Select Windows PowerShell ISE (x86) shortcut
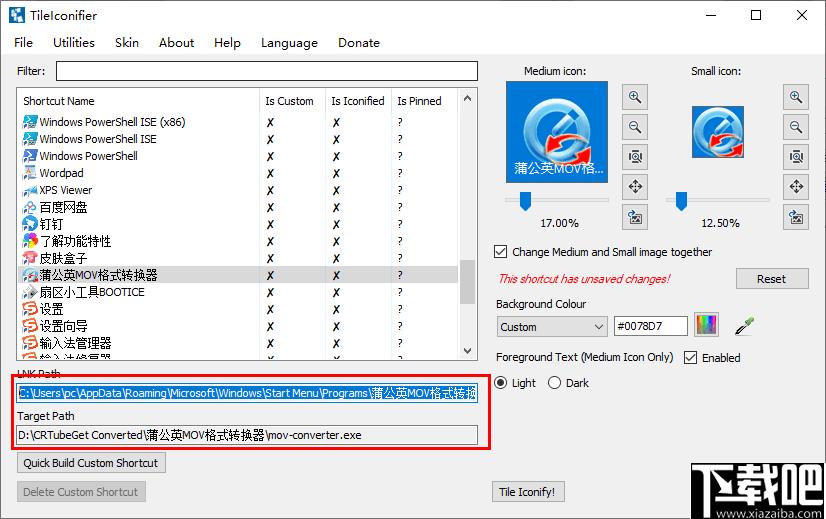The image size is (826, 519). click(x=239, y=122)
